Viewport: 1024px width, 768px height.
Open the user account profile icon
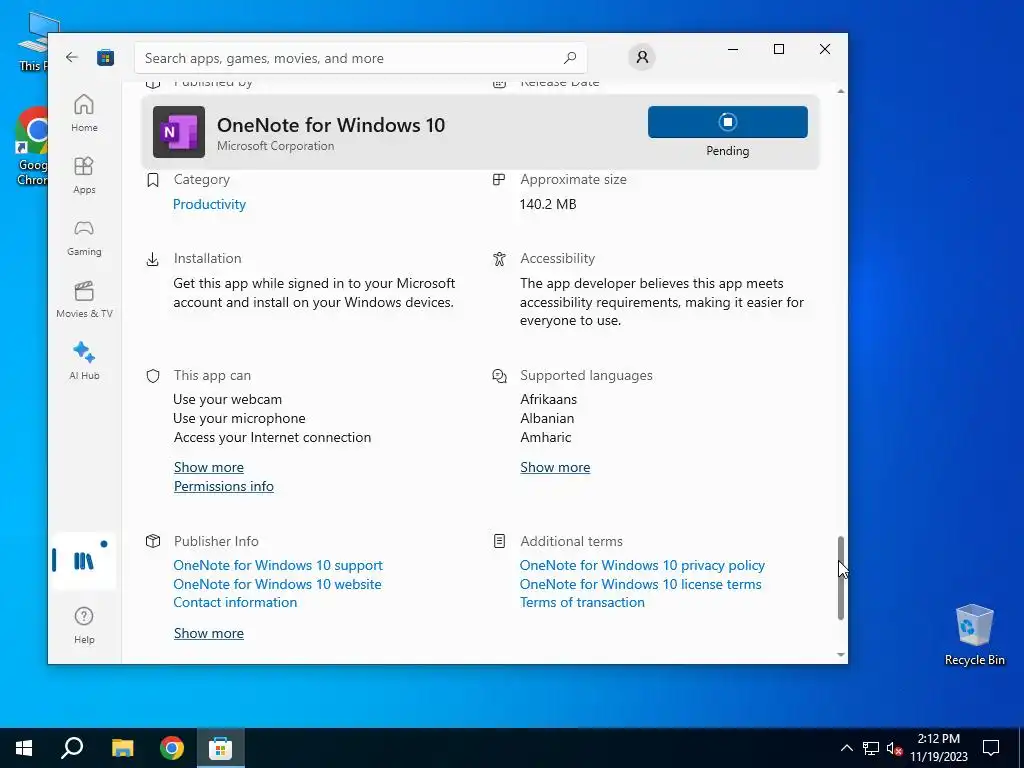point(642,57)
